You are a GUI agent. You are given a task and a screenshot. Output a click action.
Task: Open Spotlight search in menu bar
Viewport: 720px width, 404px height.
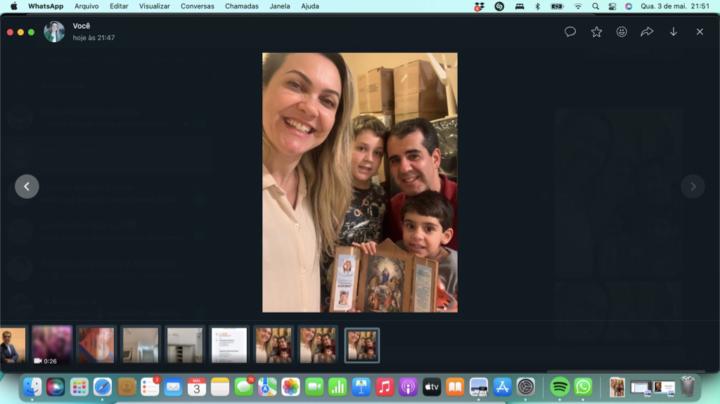(x=595, y=6)
